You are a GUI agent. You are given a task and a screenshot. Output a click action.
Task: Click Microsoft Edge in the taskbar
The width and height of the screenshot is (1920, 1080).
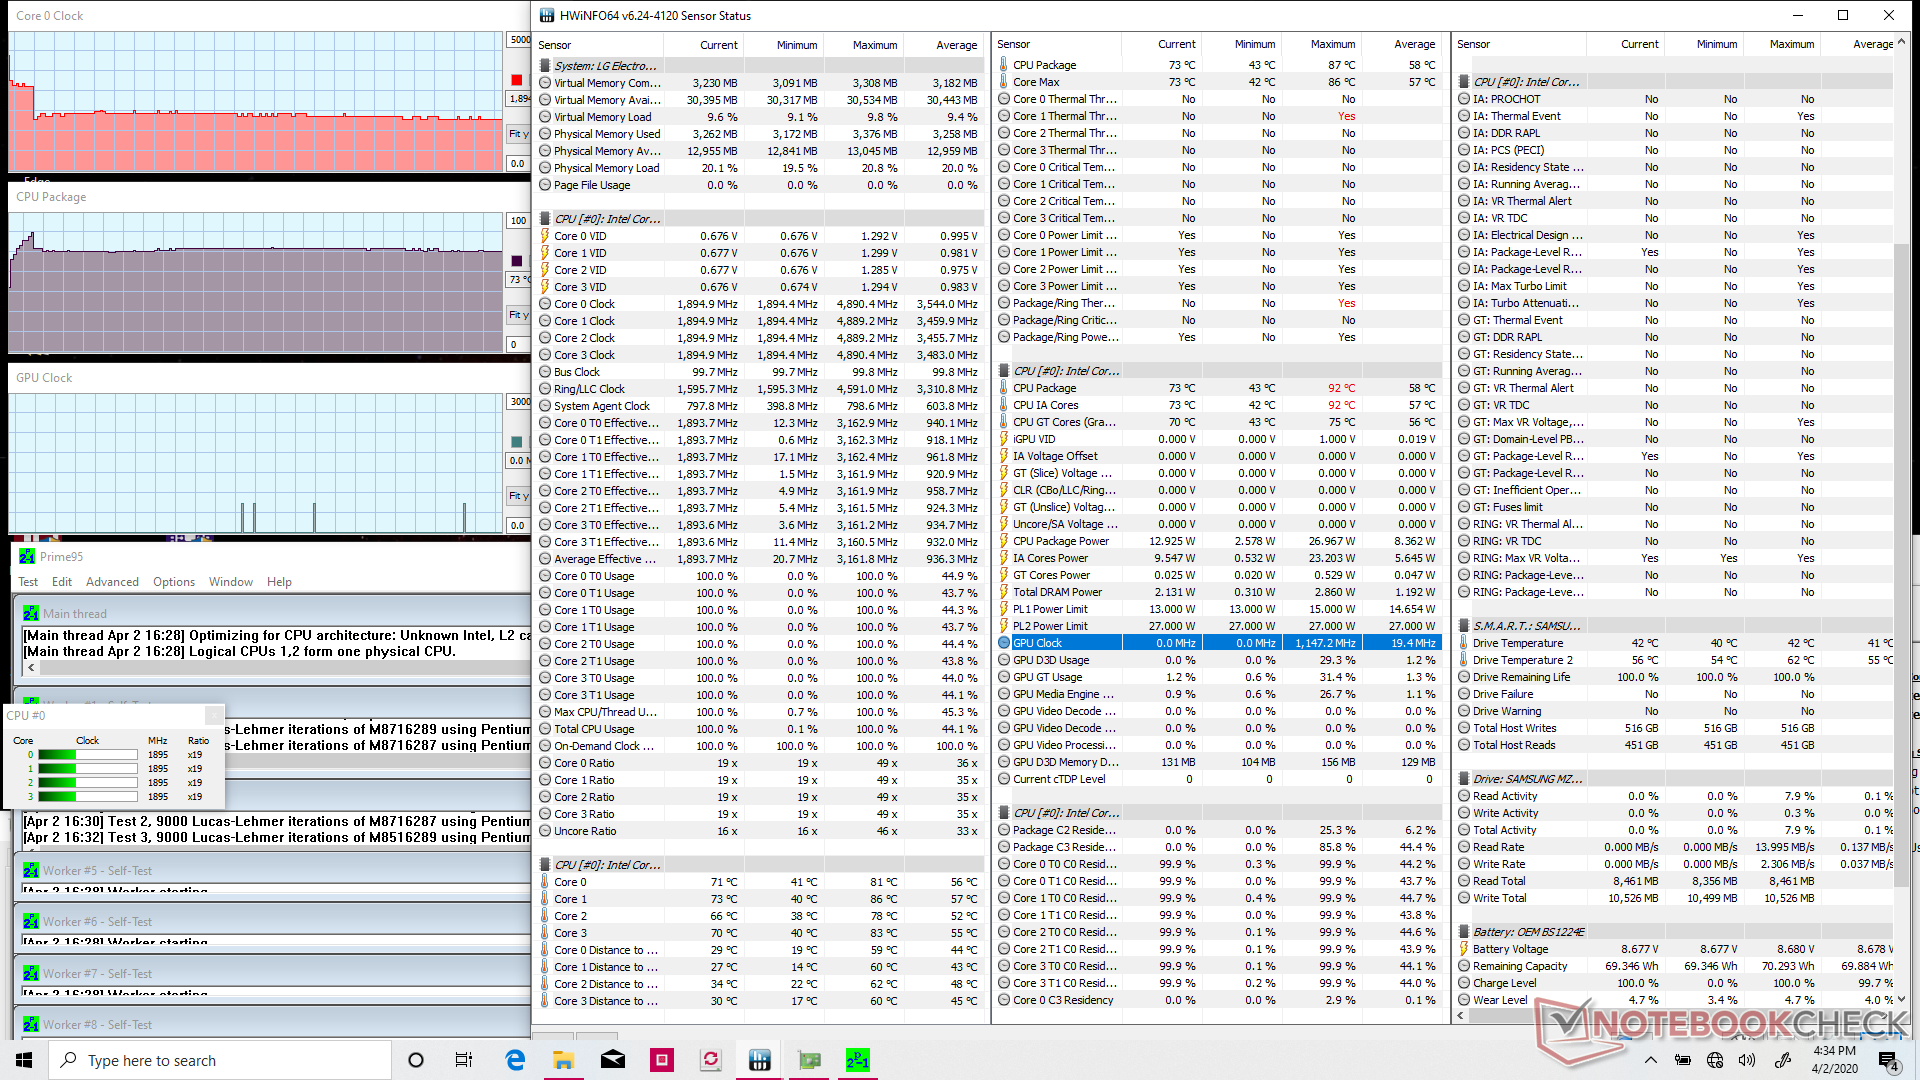(x=515, y=1060)
